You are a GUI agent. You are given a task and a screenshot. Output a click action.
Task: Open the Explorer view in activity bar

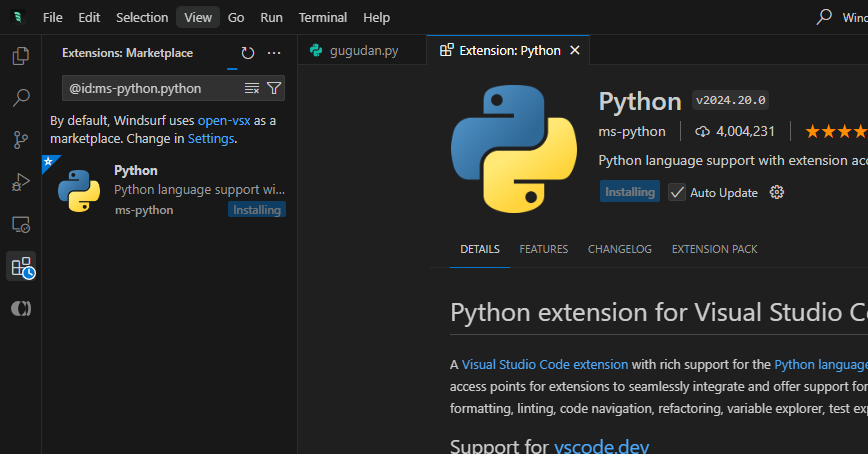20,56
